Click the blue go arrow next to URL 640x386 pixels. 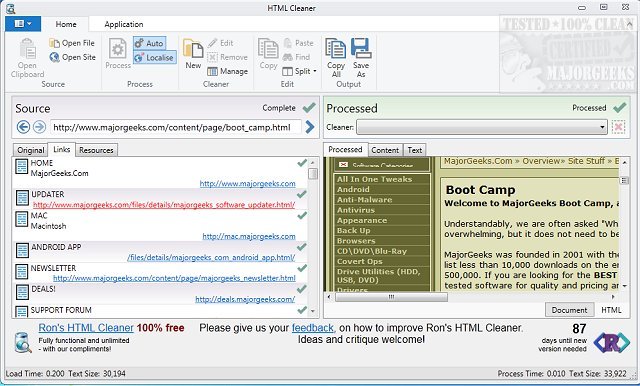pos(310,127)
